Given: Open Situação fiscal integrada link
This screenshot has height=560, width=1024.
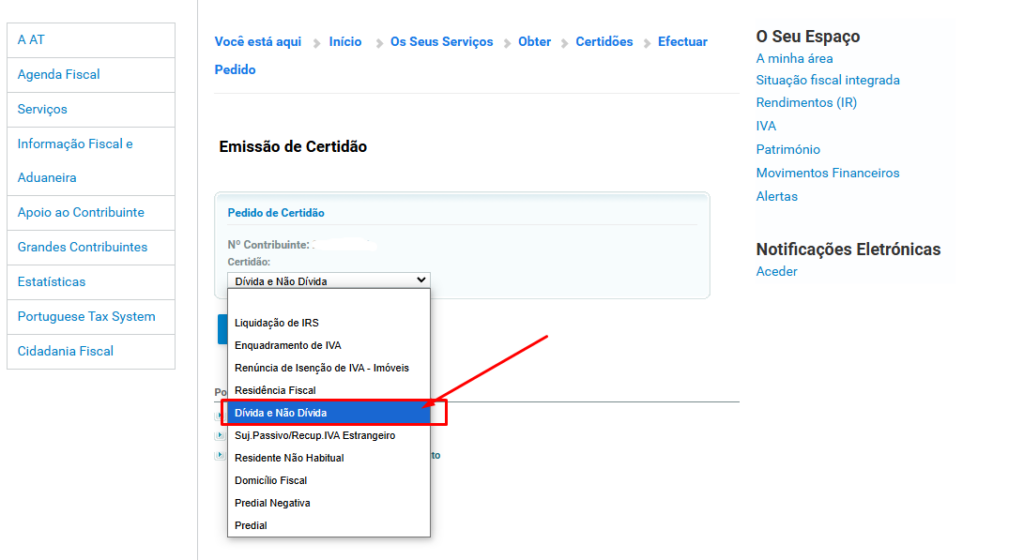Looking at the screenshot, I should point(827,80).
